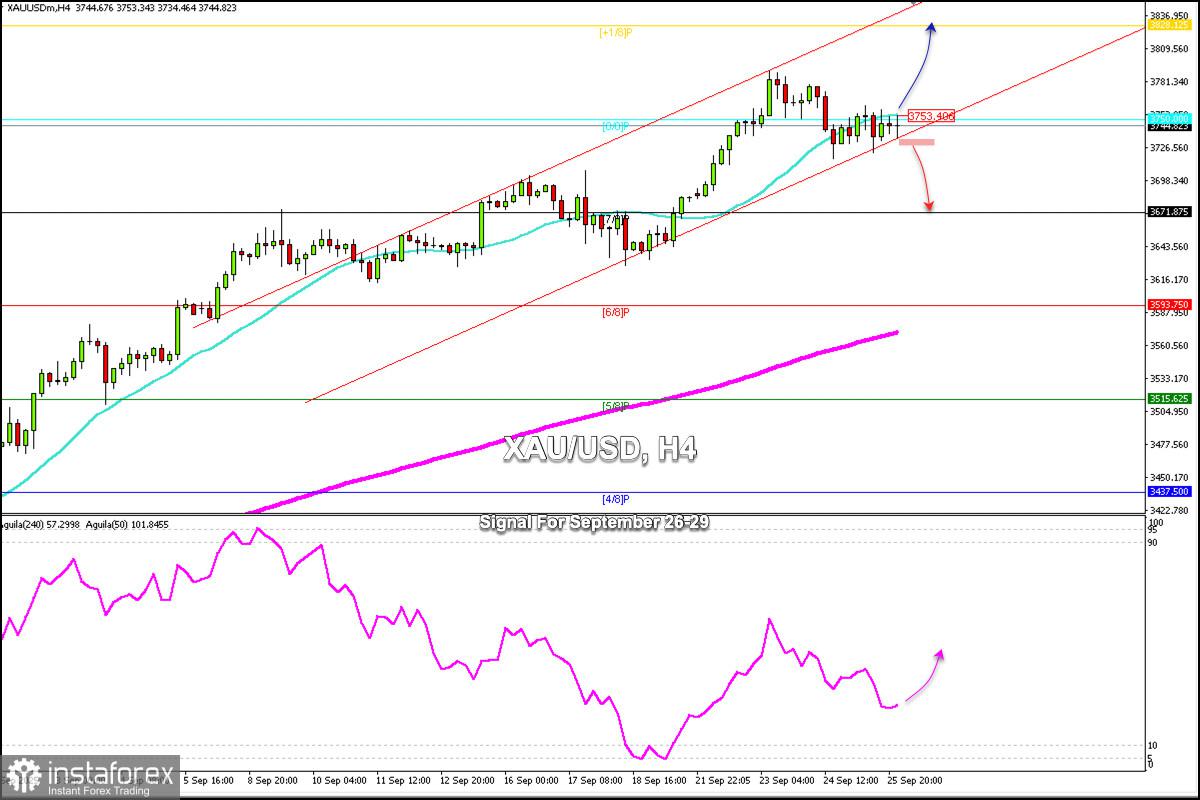The width and height of the screenshot is (1200, 800).
Task: Click the 3616.170 price axis label
Action: [1170, 279]
